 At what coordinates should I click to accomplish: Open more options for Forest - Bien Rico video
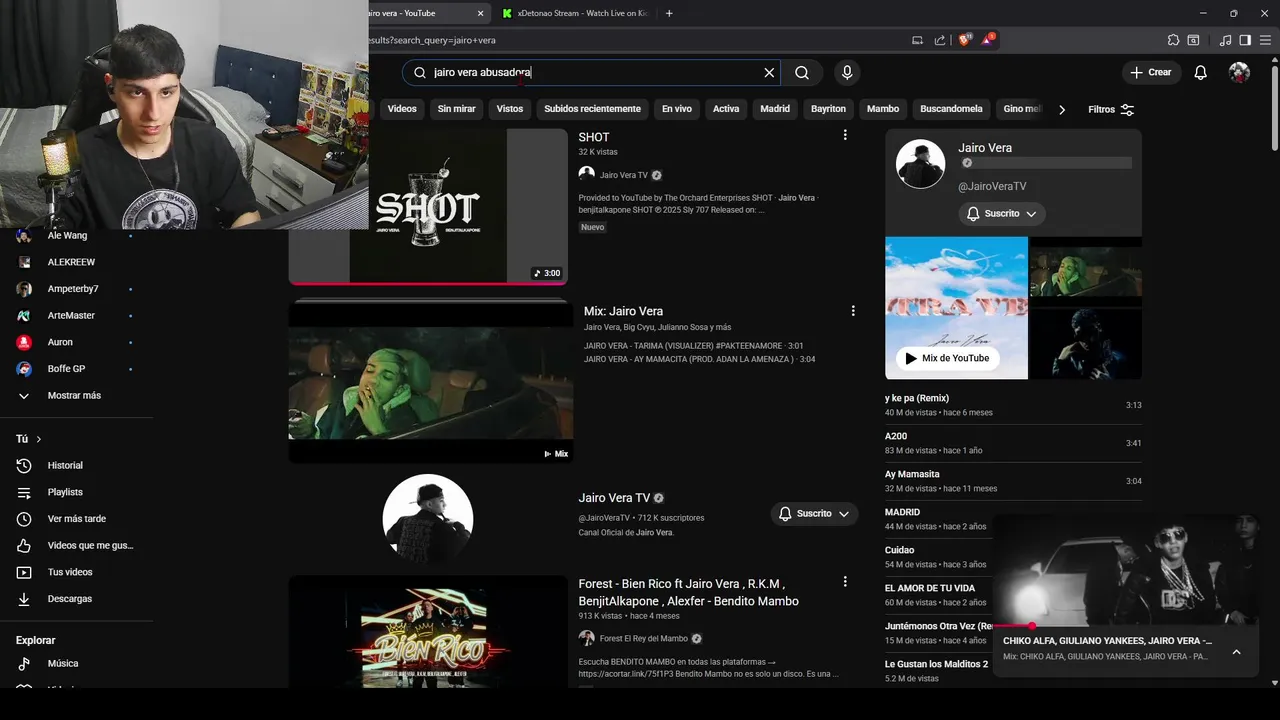click(x=845, y=581)
